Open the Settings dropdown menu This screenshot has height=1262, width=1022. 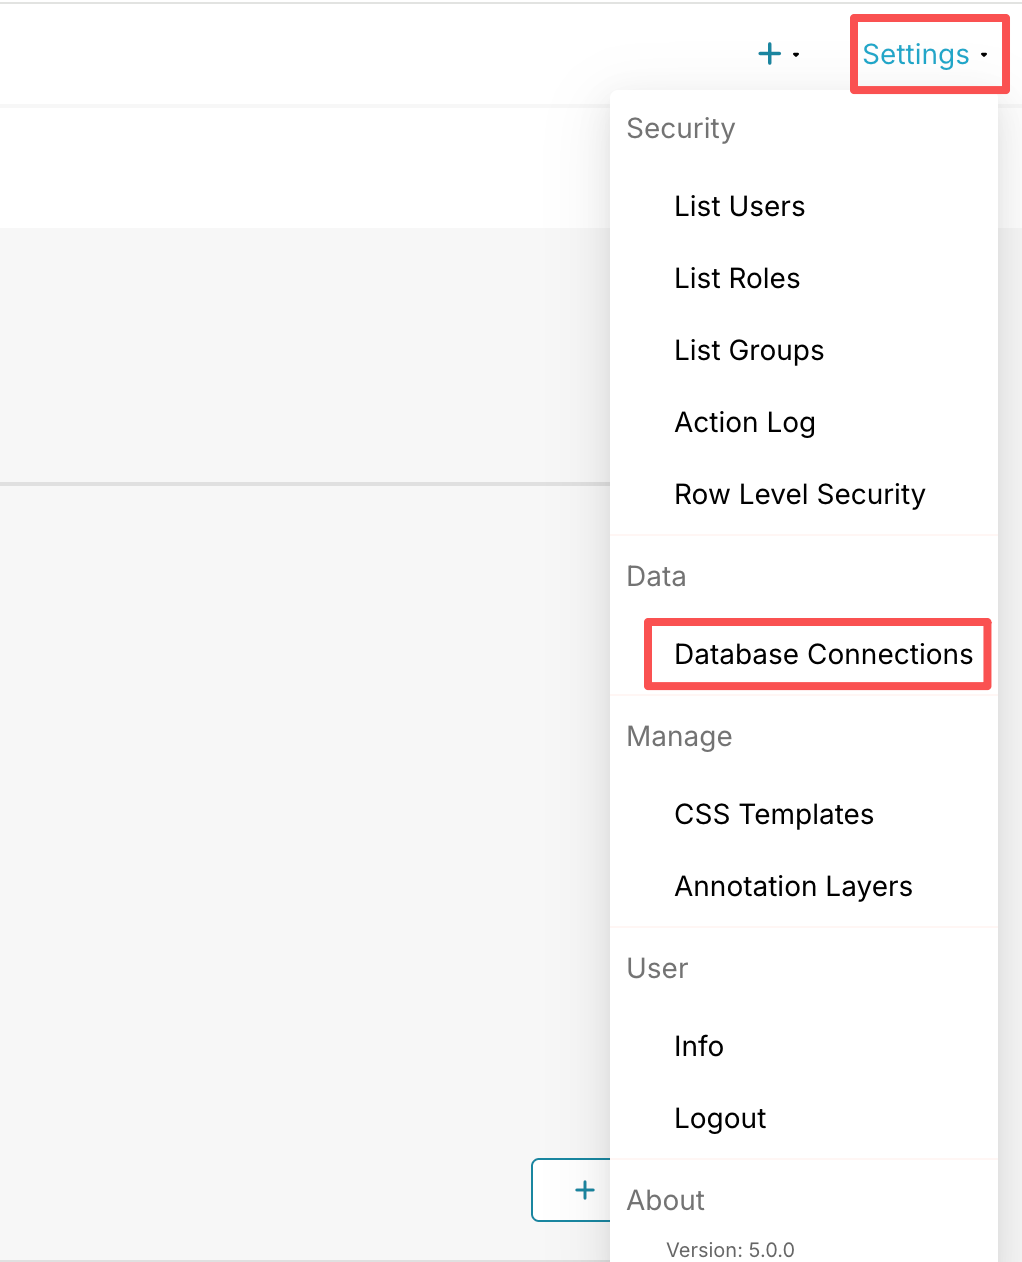click(x=915, y=54)
